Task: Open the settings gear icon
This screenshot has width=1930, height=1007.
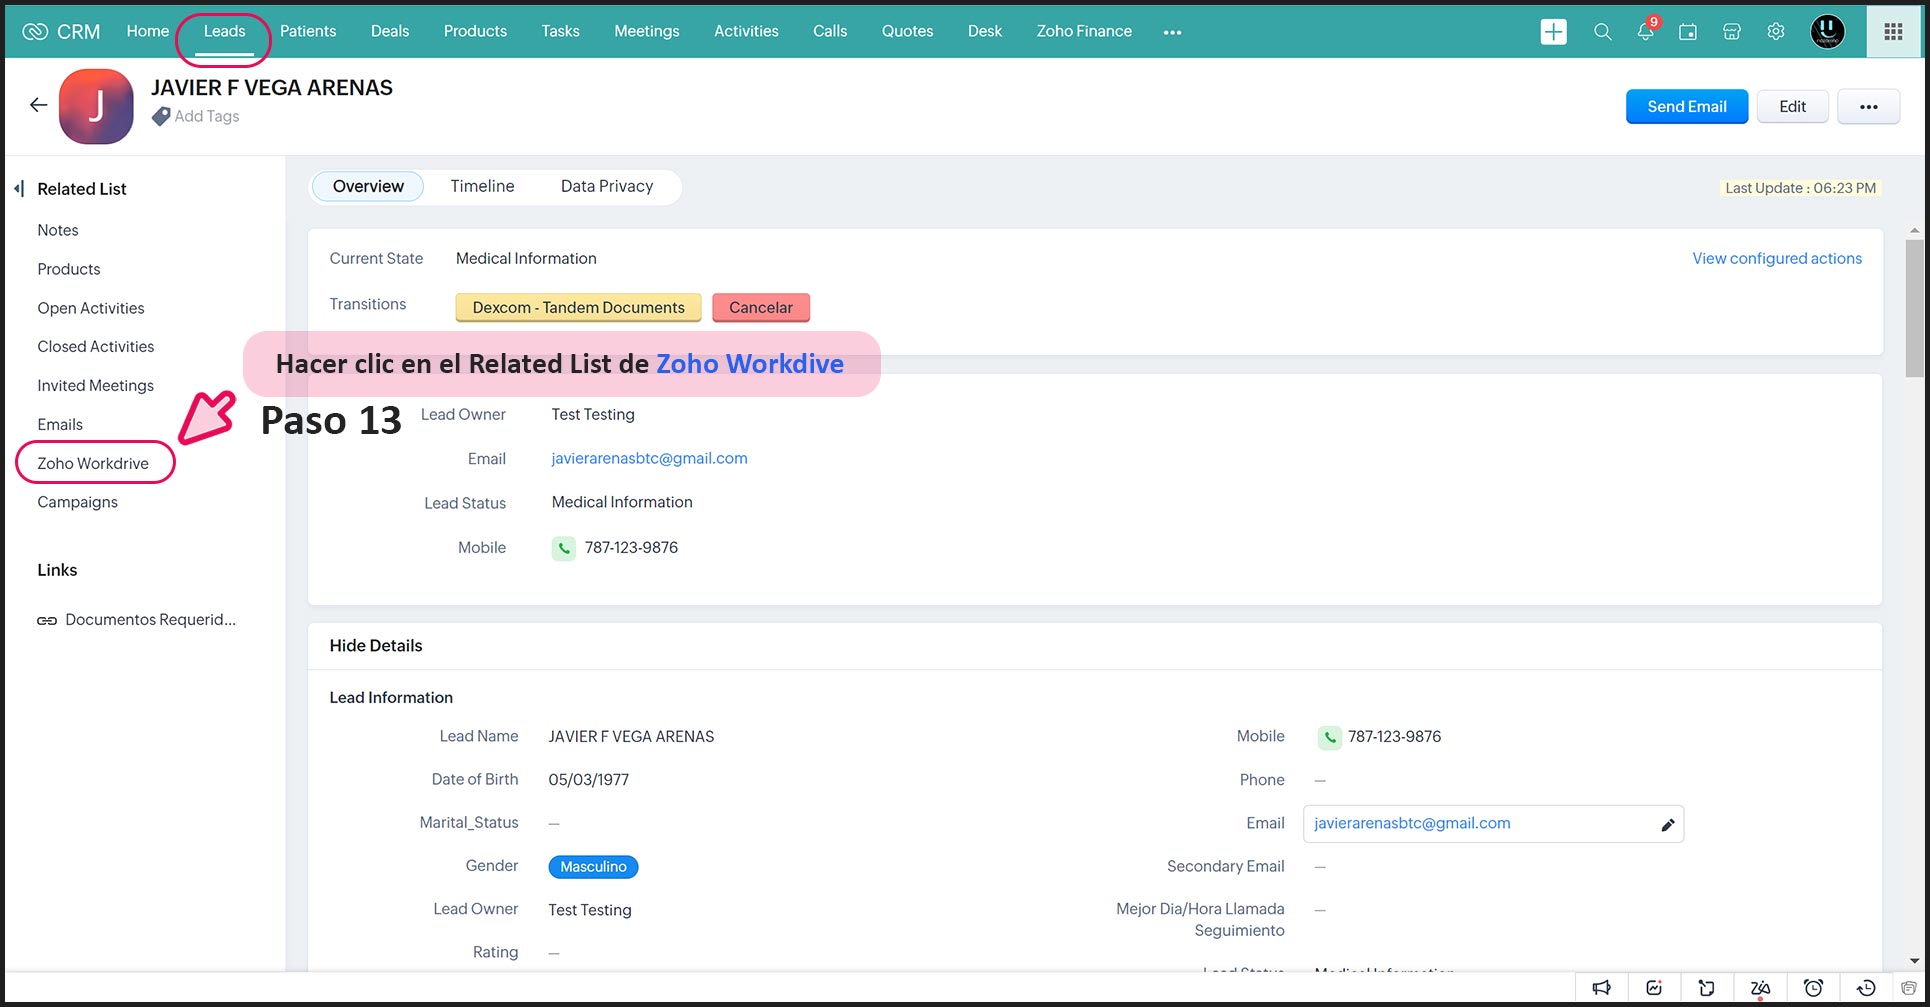Action: pos(1776,32)
